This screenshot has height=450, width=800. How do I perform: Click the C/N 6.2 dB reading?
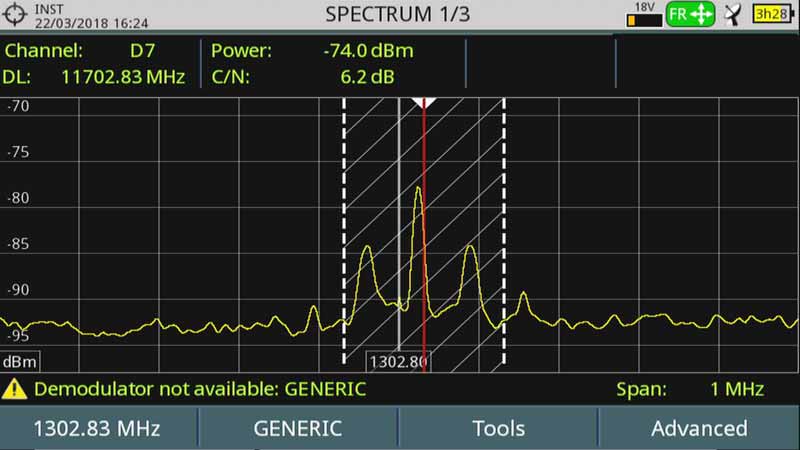pyautogui.click(x=367, y=77)
